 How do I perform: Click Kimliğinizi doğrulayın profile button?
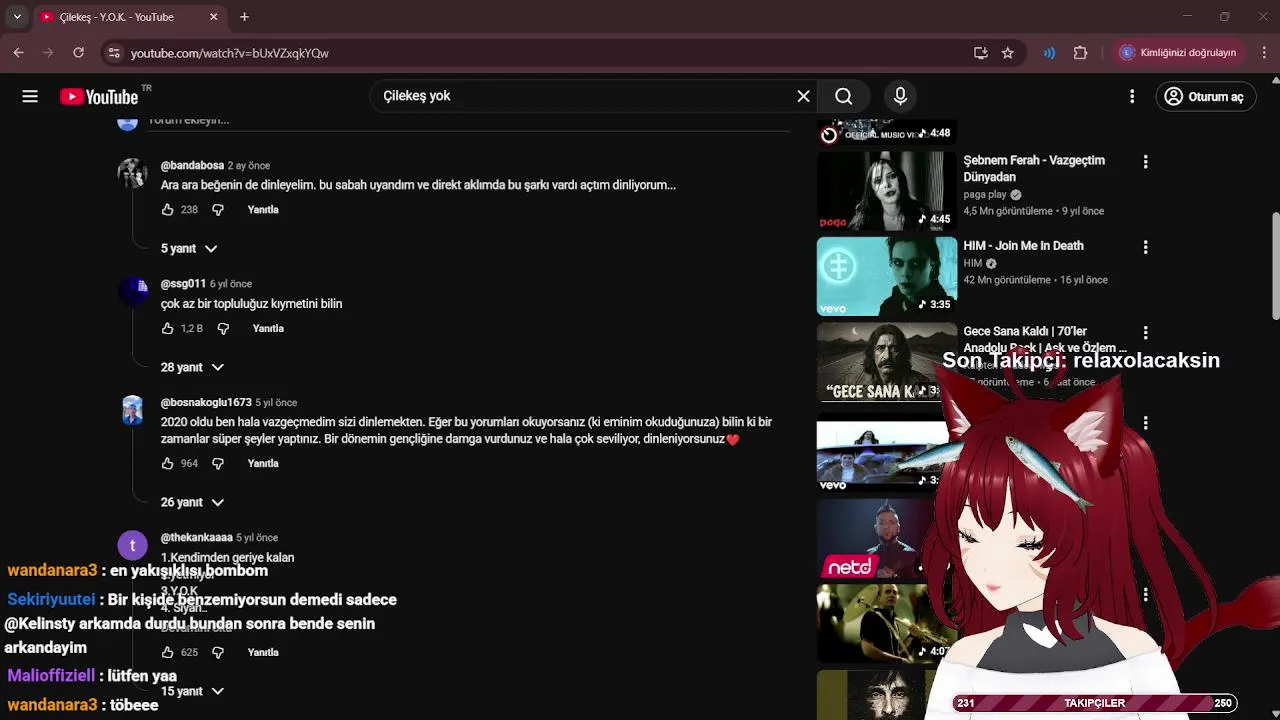(1179, 53)
